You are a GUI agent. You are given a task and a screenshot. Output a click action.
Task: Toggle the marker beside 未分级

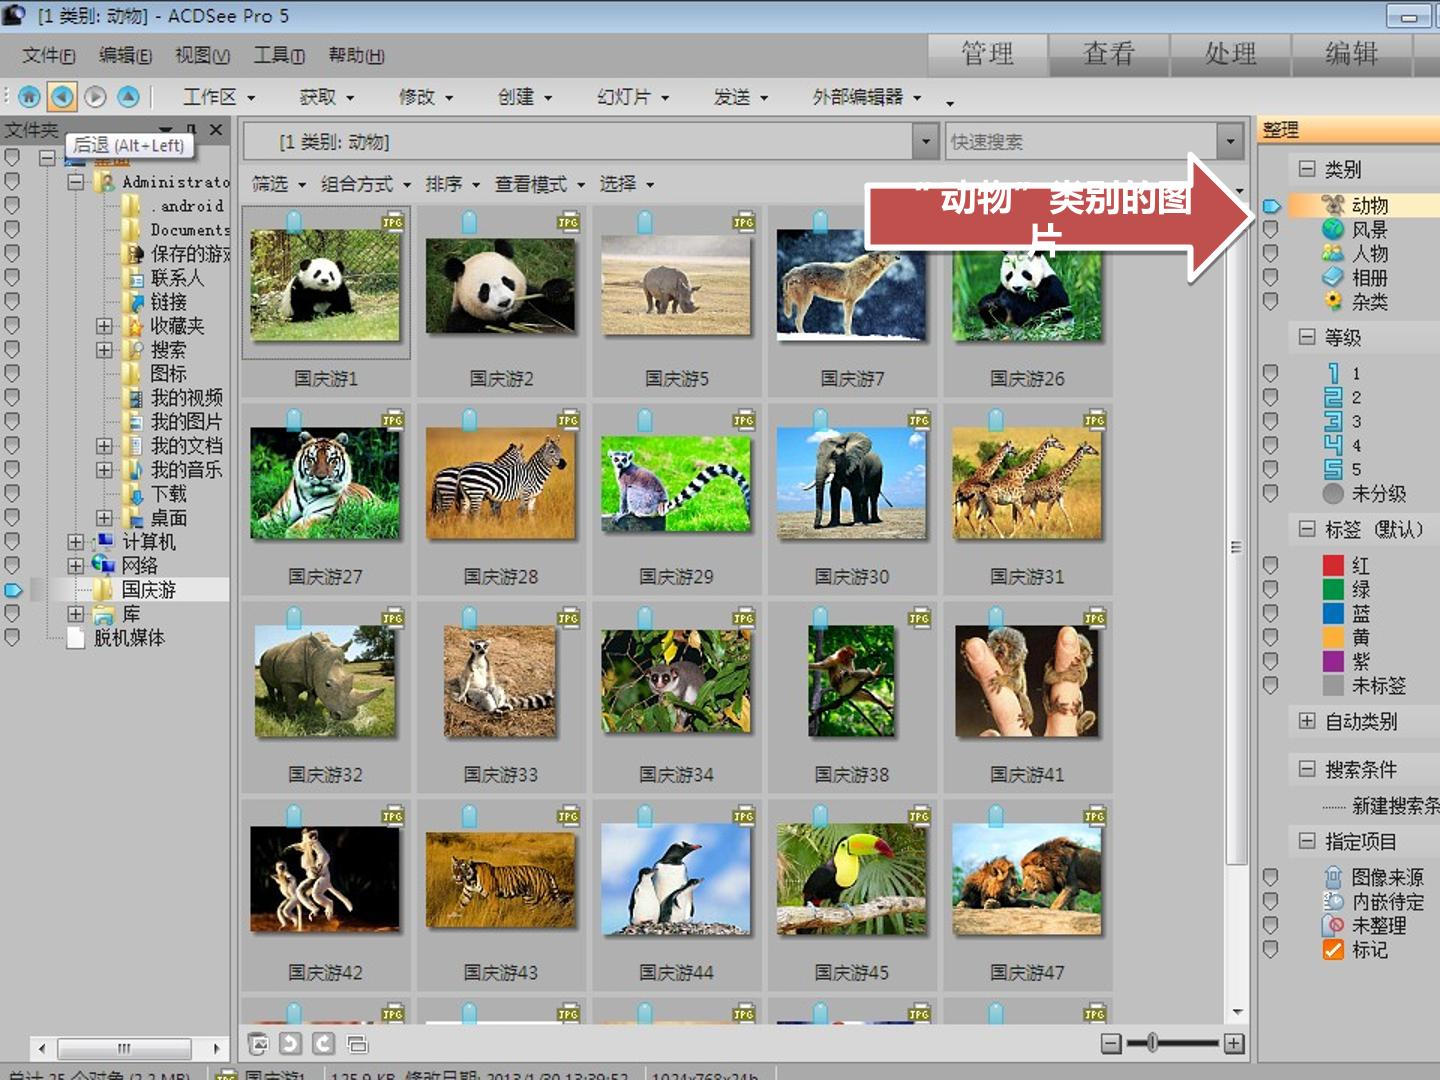[x=1270, y=493]
